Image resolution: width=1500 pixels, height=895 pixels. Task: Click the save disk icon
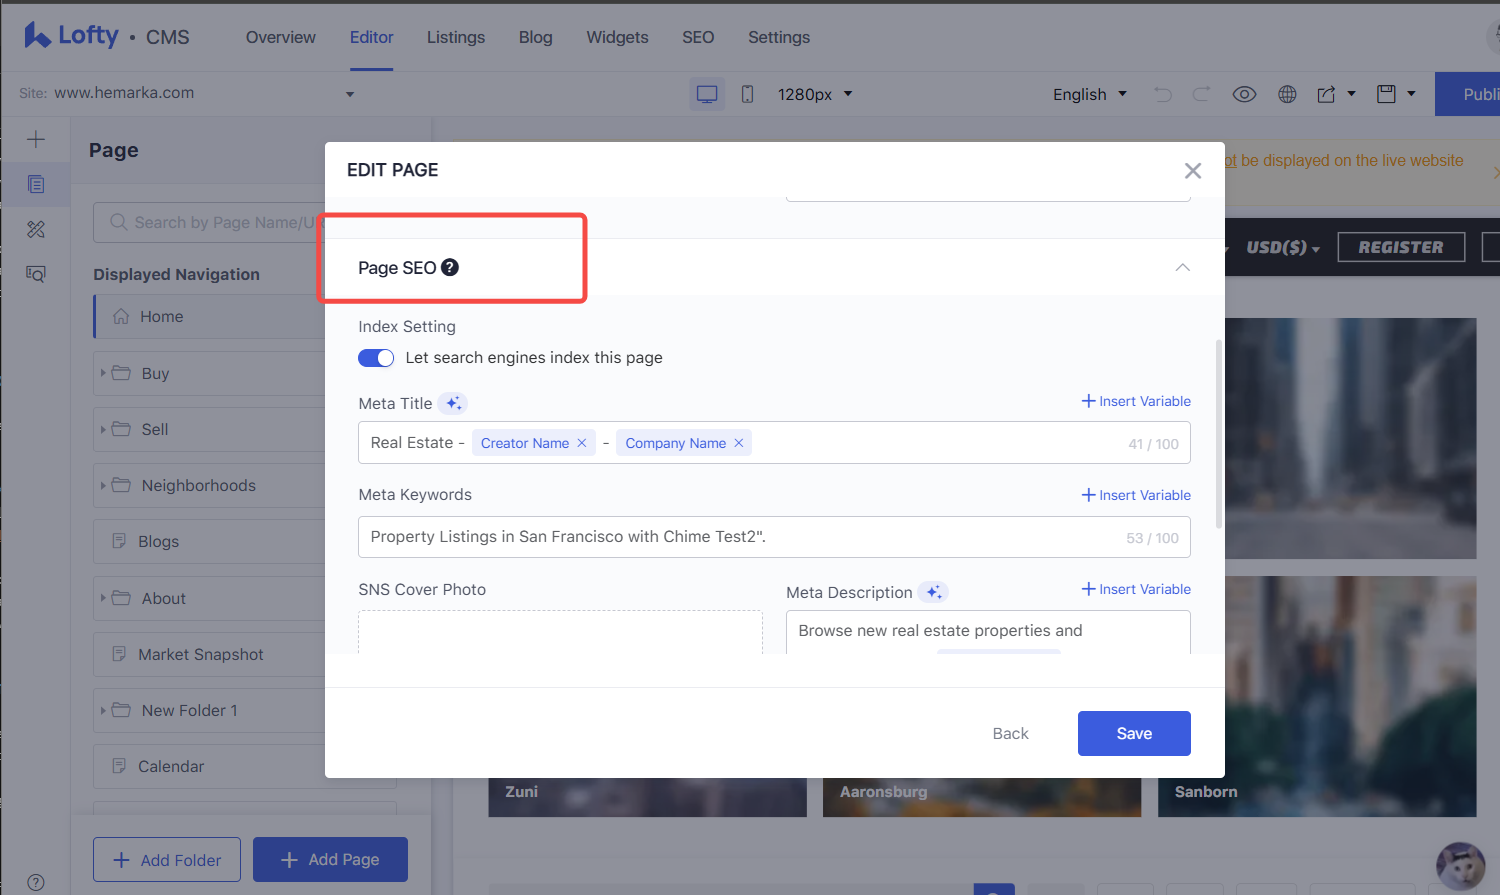[x=1386, y=94]
